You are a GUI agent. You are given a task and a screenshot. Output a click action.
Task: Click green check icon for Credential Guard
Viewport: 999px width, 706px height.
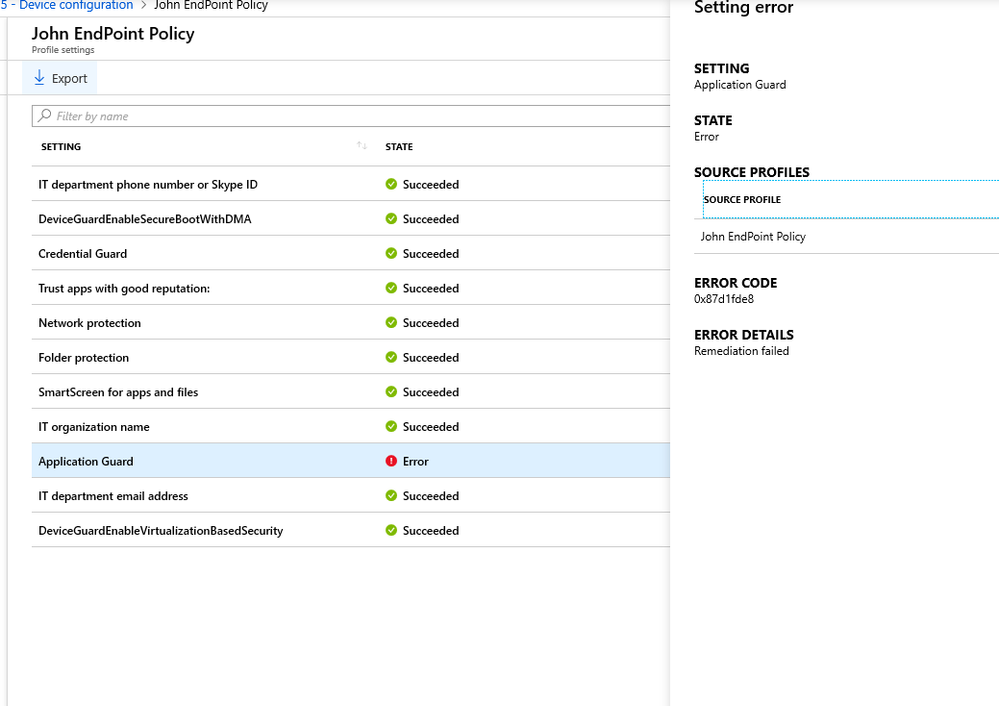[x=391, y=253]
